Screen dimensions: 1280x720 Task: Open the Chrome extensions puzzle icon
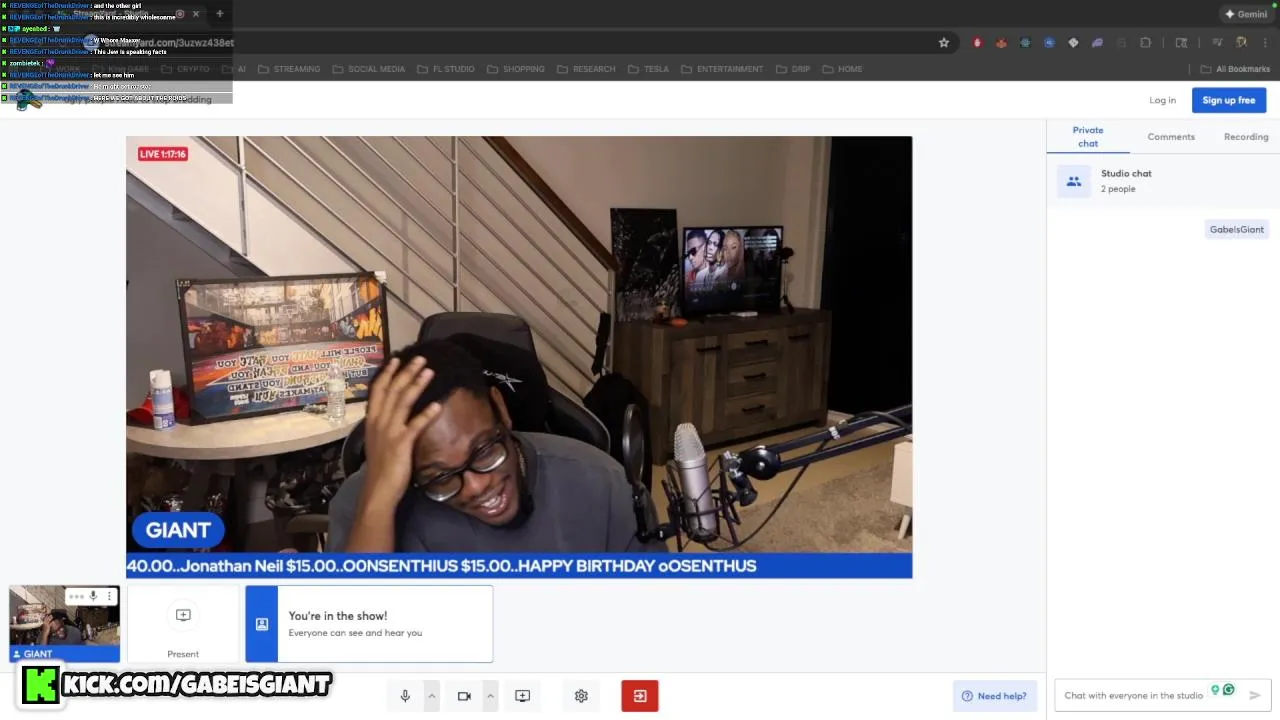(x=1146, y=43)
